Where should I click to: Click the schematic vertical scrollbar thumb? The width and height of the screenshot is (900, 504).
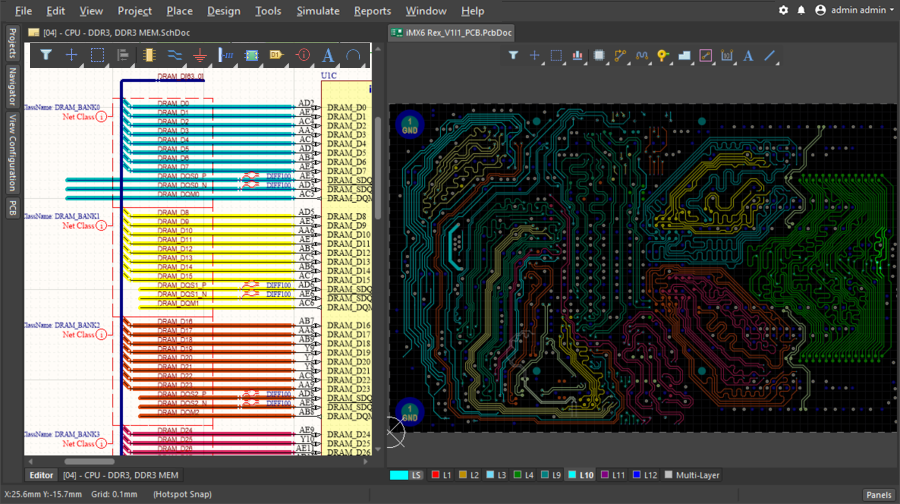(378, 168)
